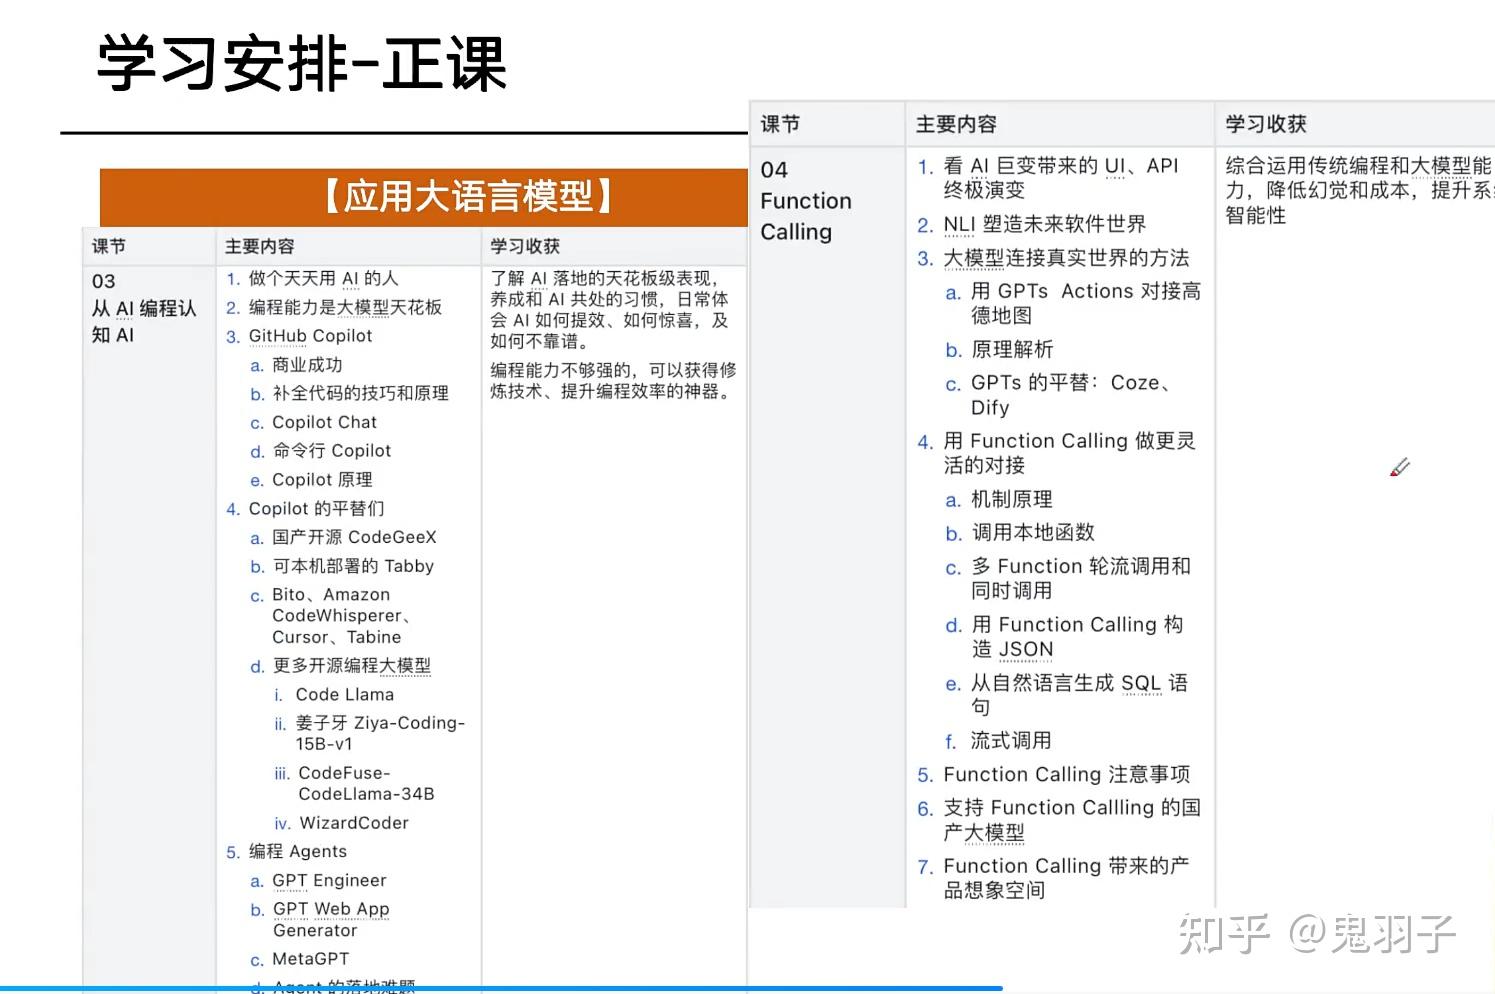Image resolution: width=1495 pixels, height=994 pixels.
Task: Open the underlined SQL link
Action: pyautogui.click(x=1141, y=683)
